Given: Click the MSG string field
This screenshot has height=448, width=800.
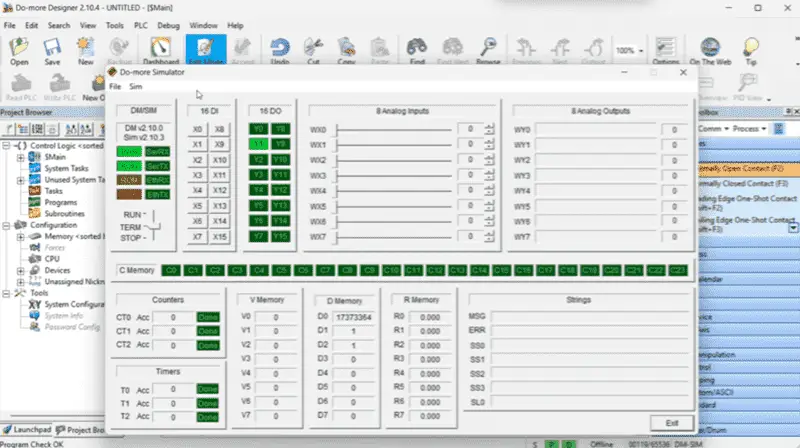Looking at the screenshot, I should [x=590, y=316].
